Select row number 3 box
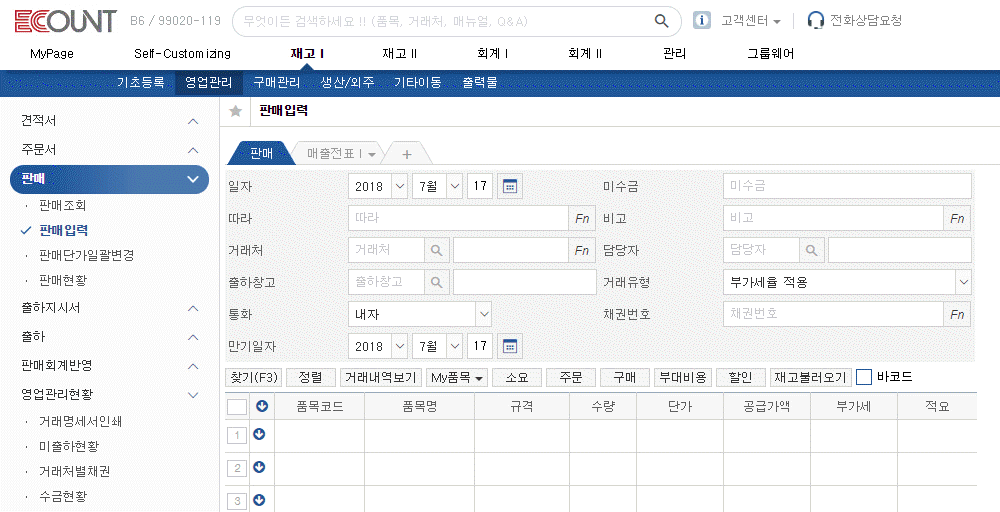1000x512 pixels. pos(237,501)
